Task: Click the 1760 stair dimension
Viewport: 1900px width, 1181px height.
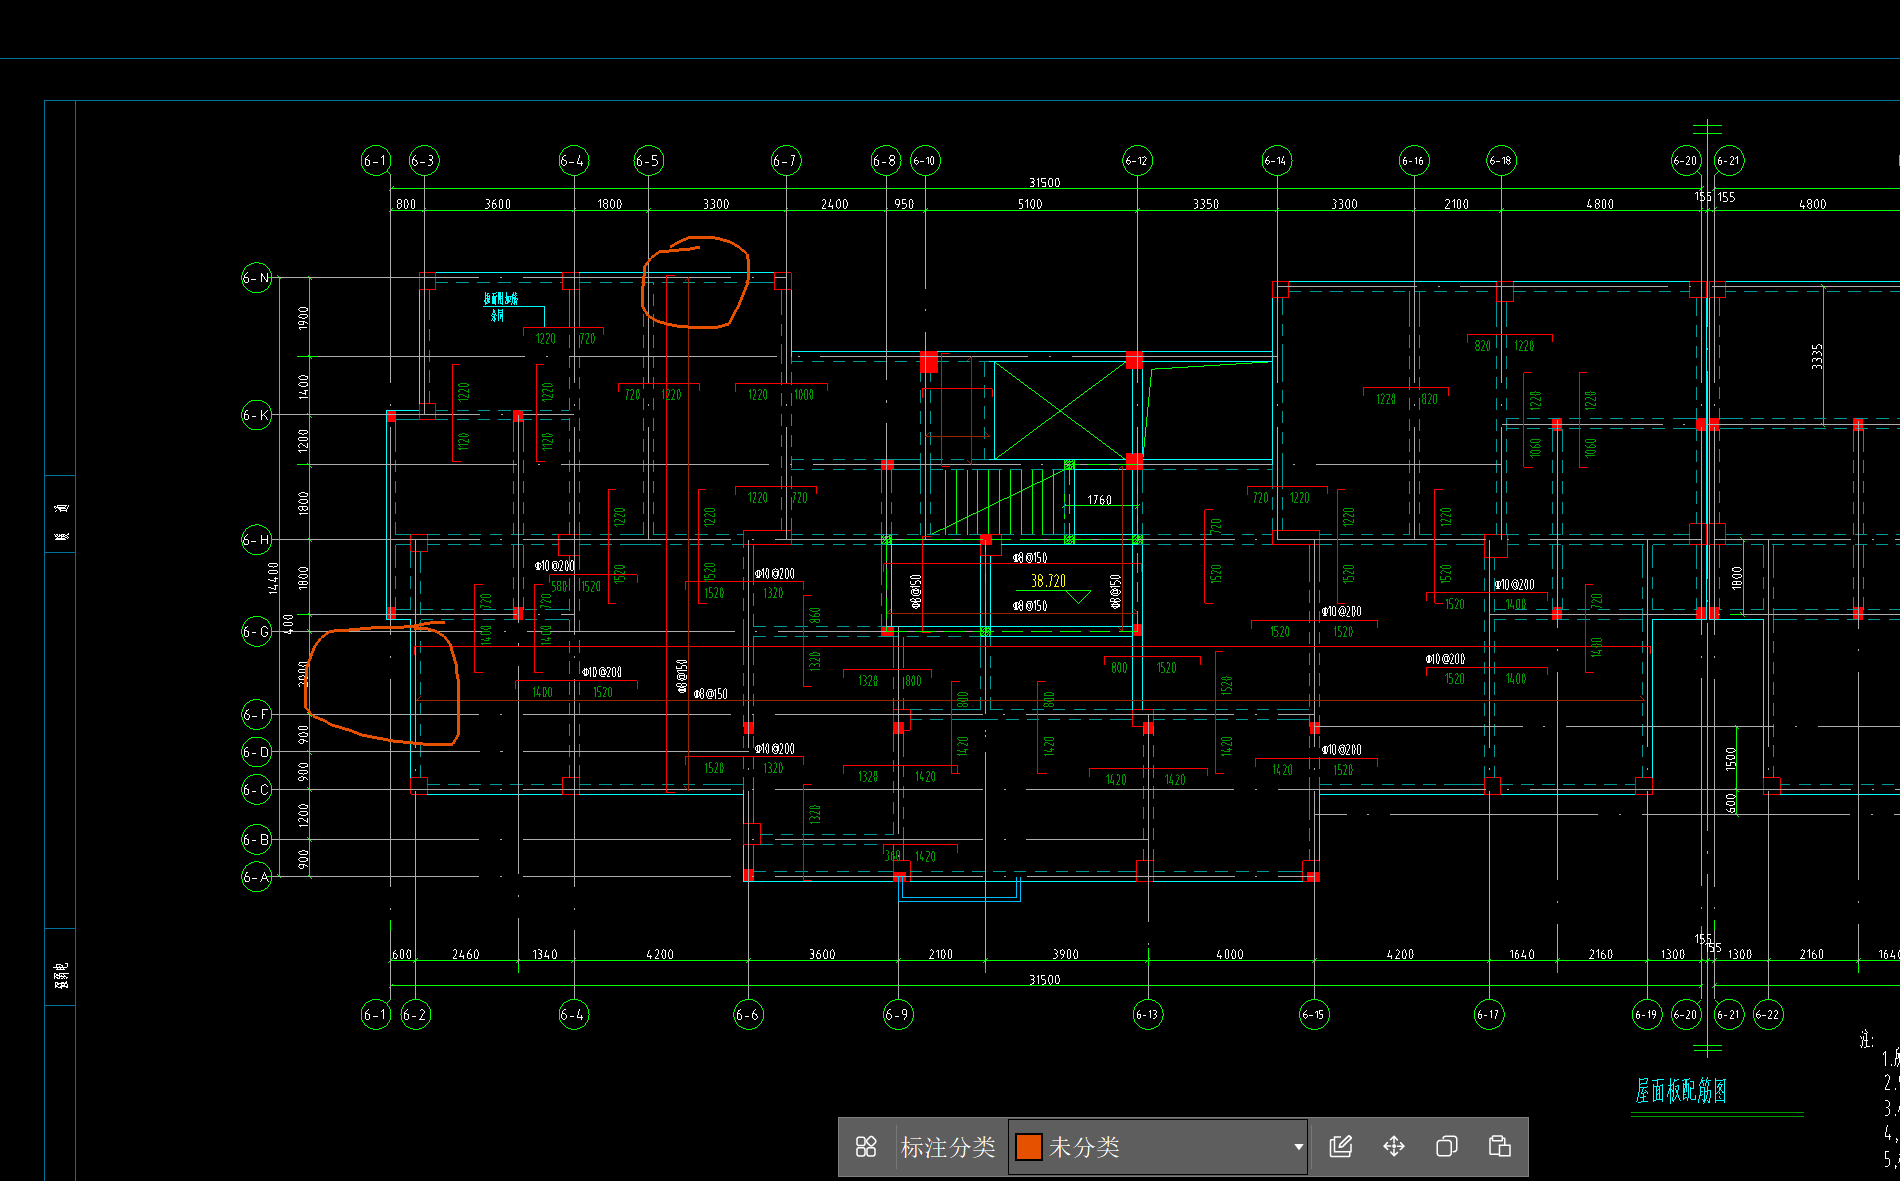Action: pos(1100,500)
